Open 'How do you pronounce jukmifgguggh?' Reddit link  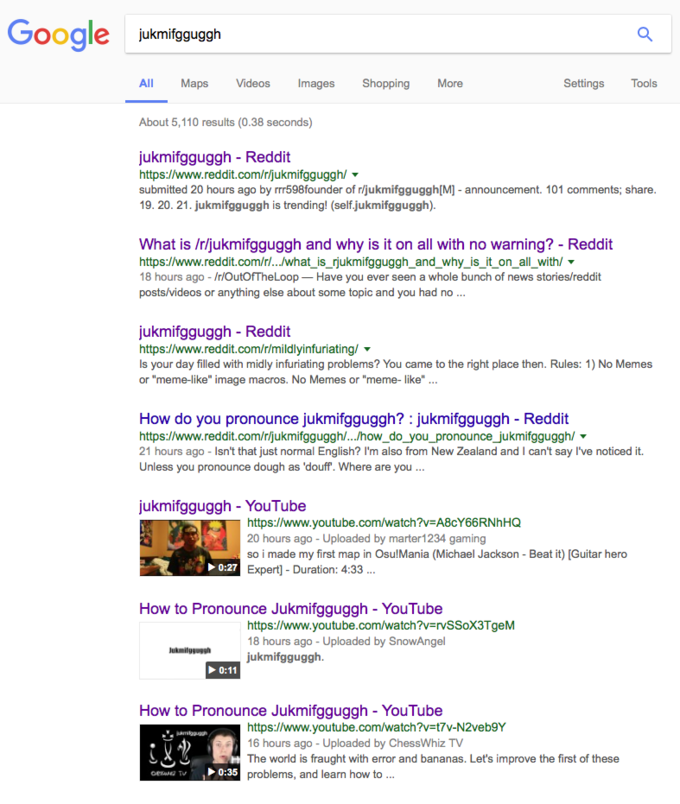[x=353, y=418]
